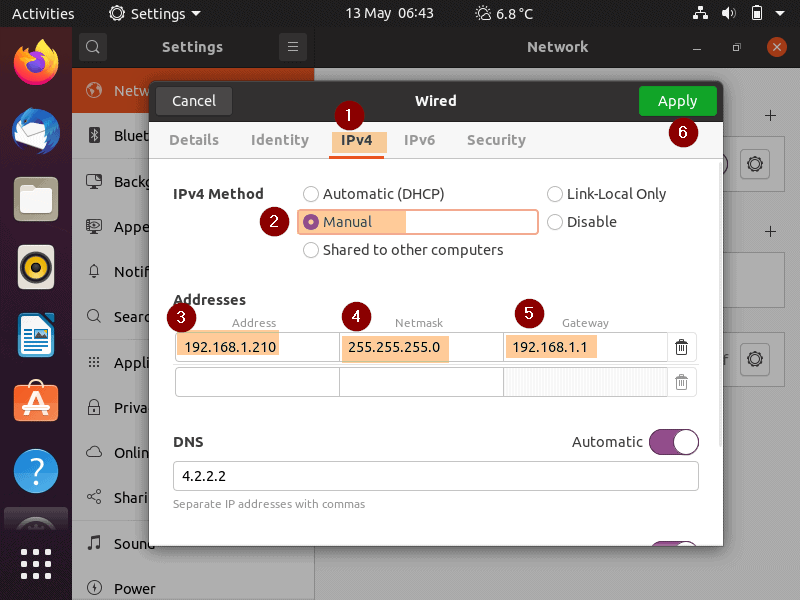
Task: Click the empty second Netmask field
Action: click(x=421, y=382)
